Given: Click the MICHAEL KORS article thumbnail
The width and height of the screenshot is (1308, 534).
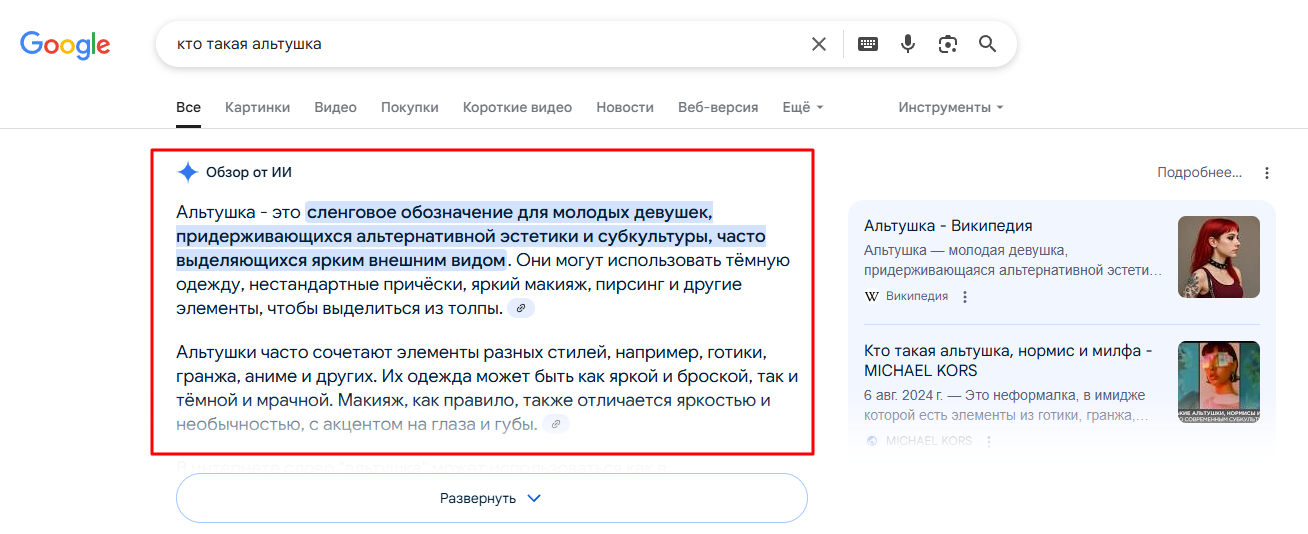Looking at the screenshot, I should pyautogui.click(x=1218, y=382).
